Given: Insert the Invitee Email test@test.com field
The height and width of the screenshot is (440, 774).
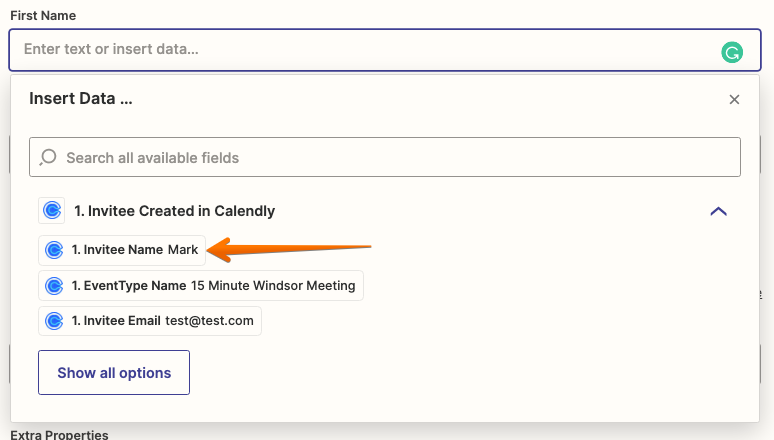Looking at the screenshot, I should pyautogui.click(x=150, y=321).
